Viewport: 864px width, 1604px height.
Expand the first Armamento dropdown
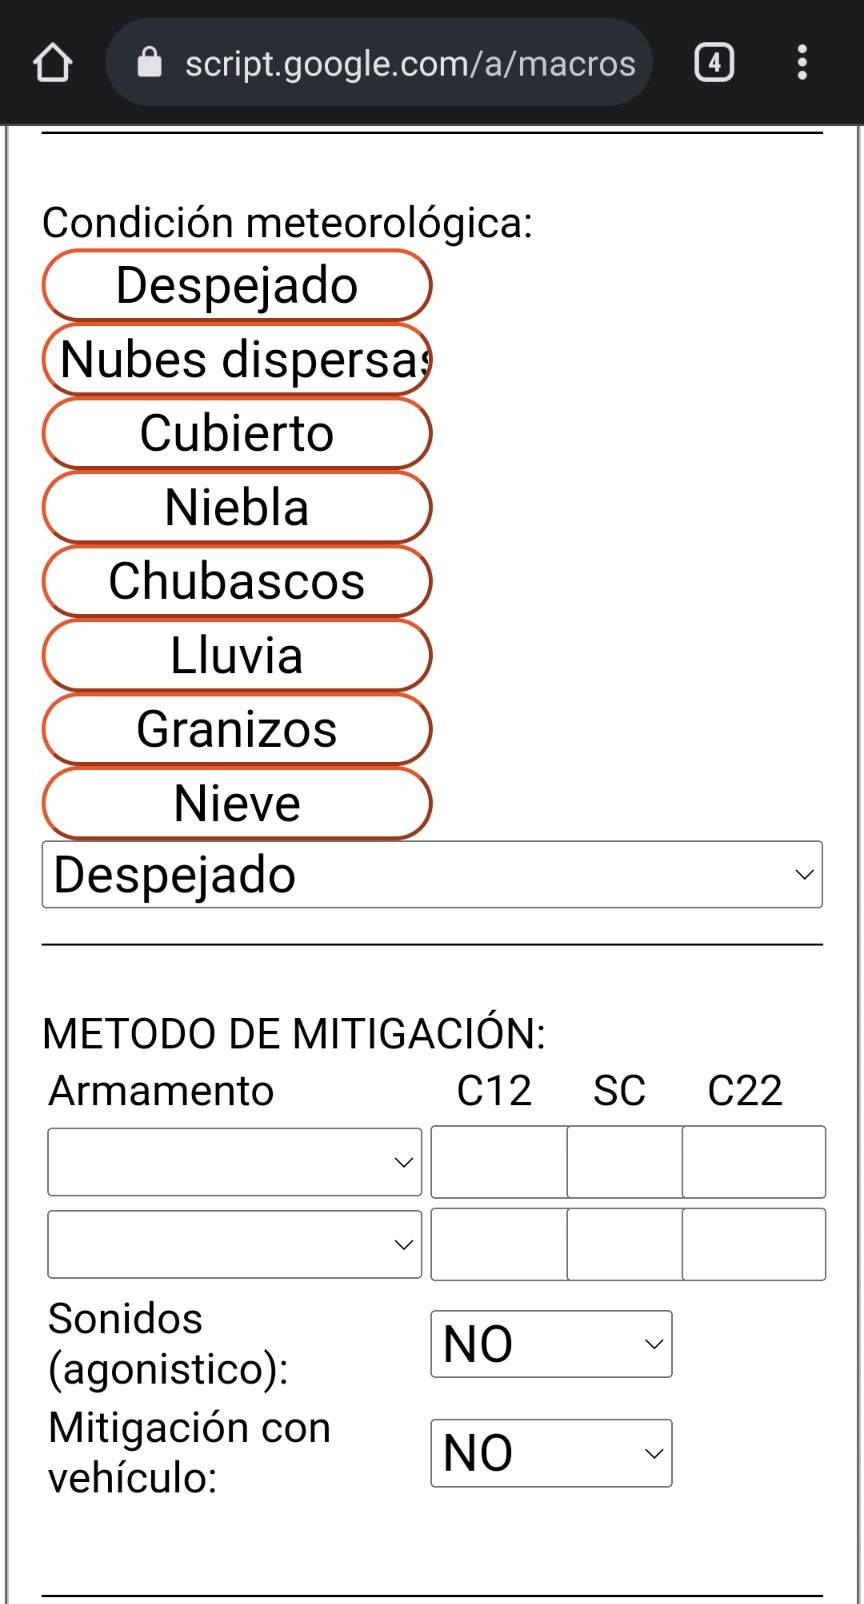235,1162
